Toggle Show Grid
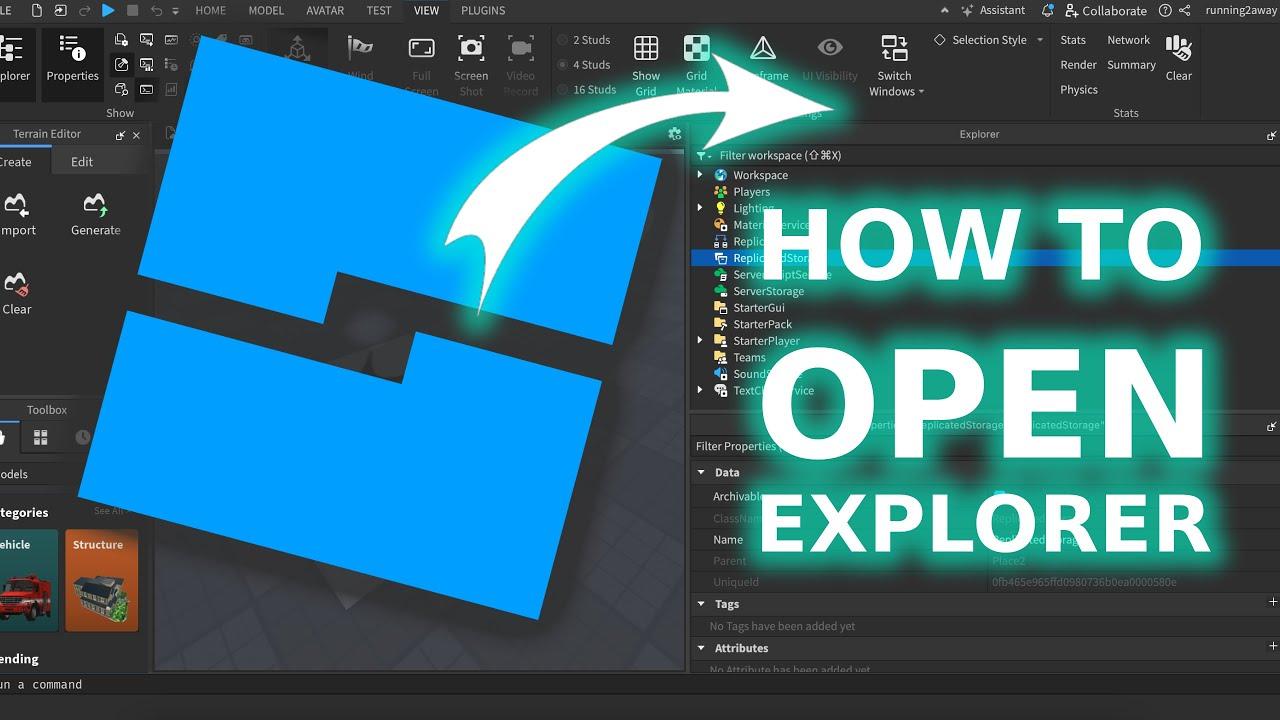The image size is (1280, 720). pyautogui.click(x=646, y=58)
